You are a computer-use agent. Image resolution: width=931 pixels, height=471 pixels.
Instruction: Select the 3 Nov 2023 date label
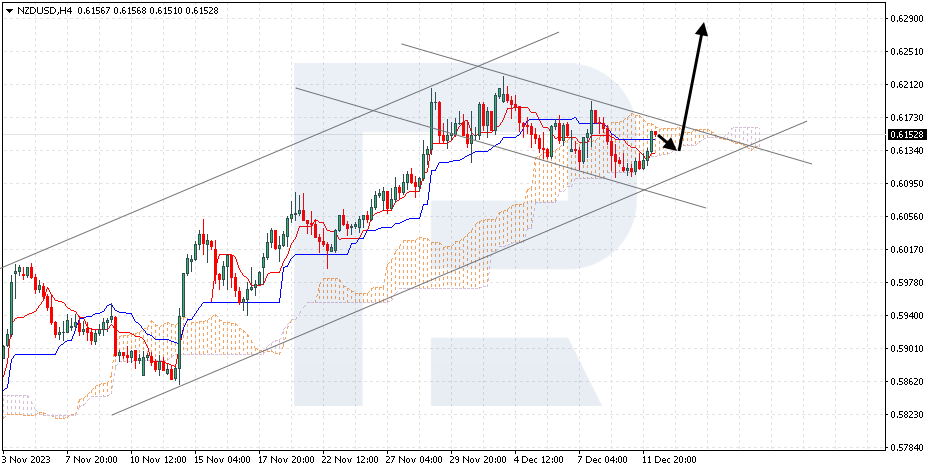(x=27, y=460)
